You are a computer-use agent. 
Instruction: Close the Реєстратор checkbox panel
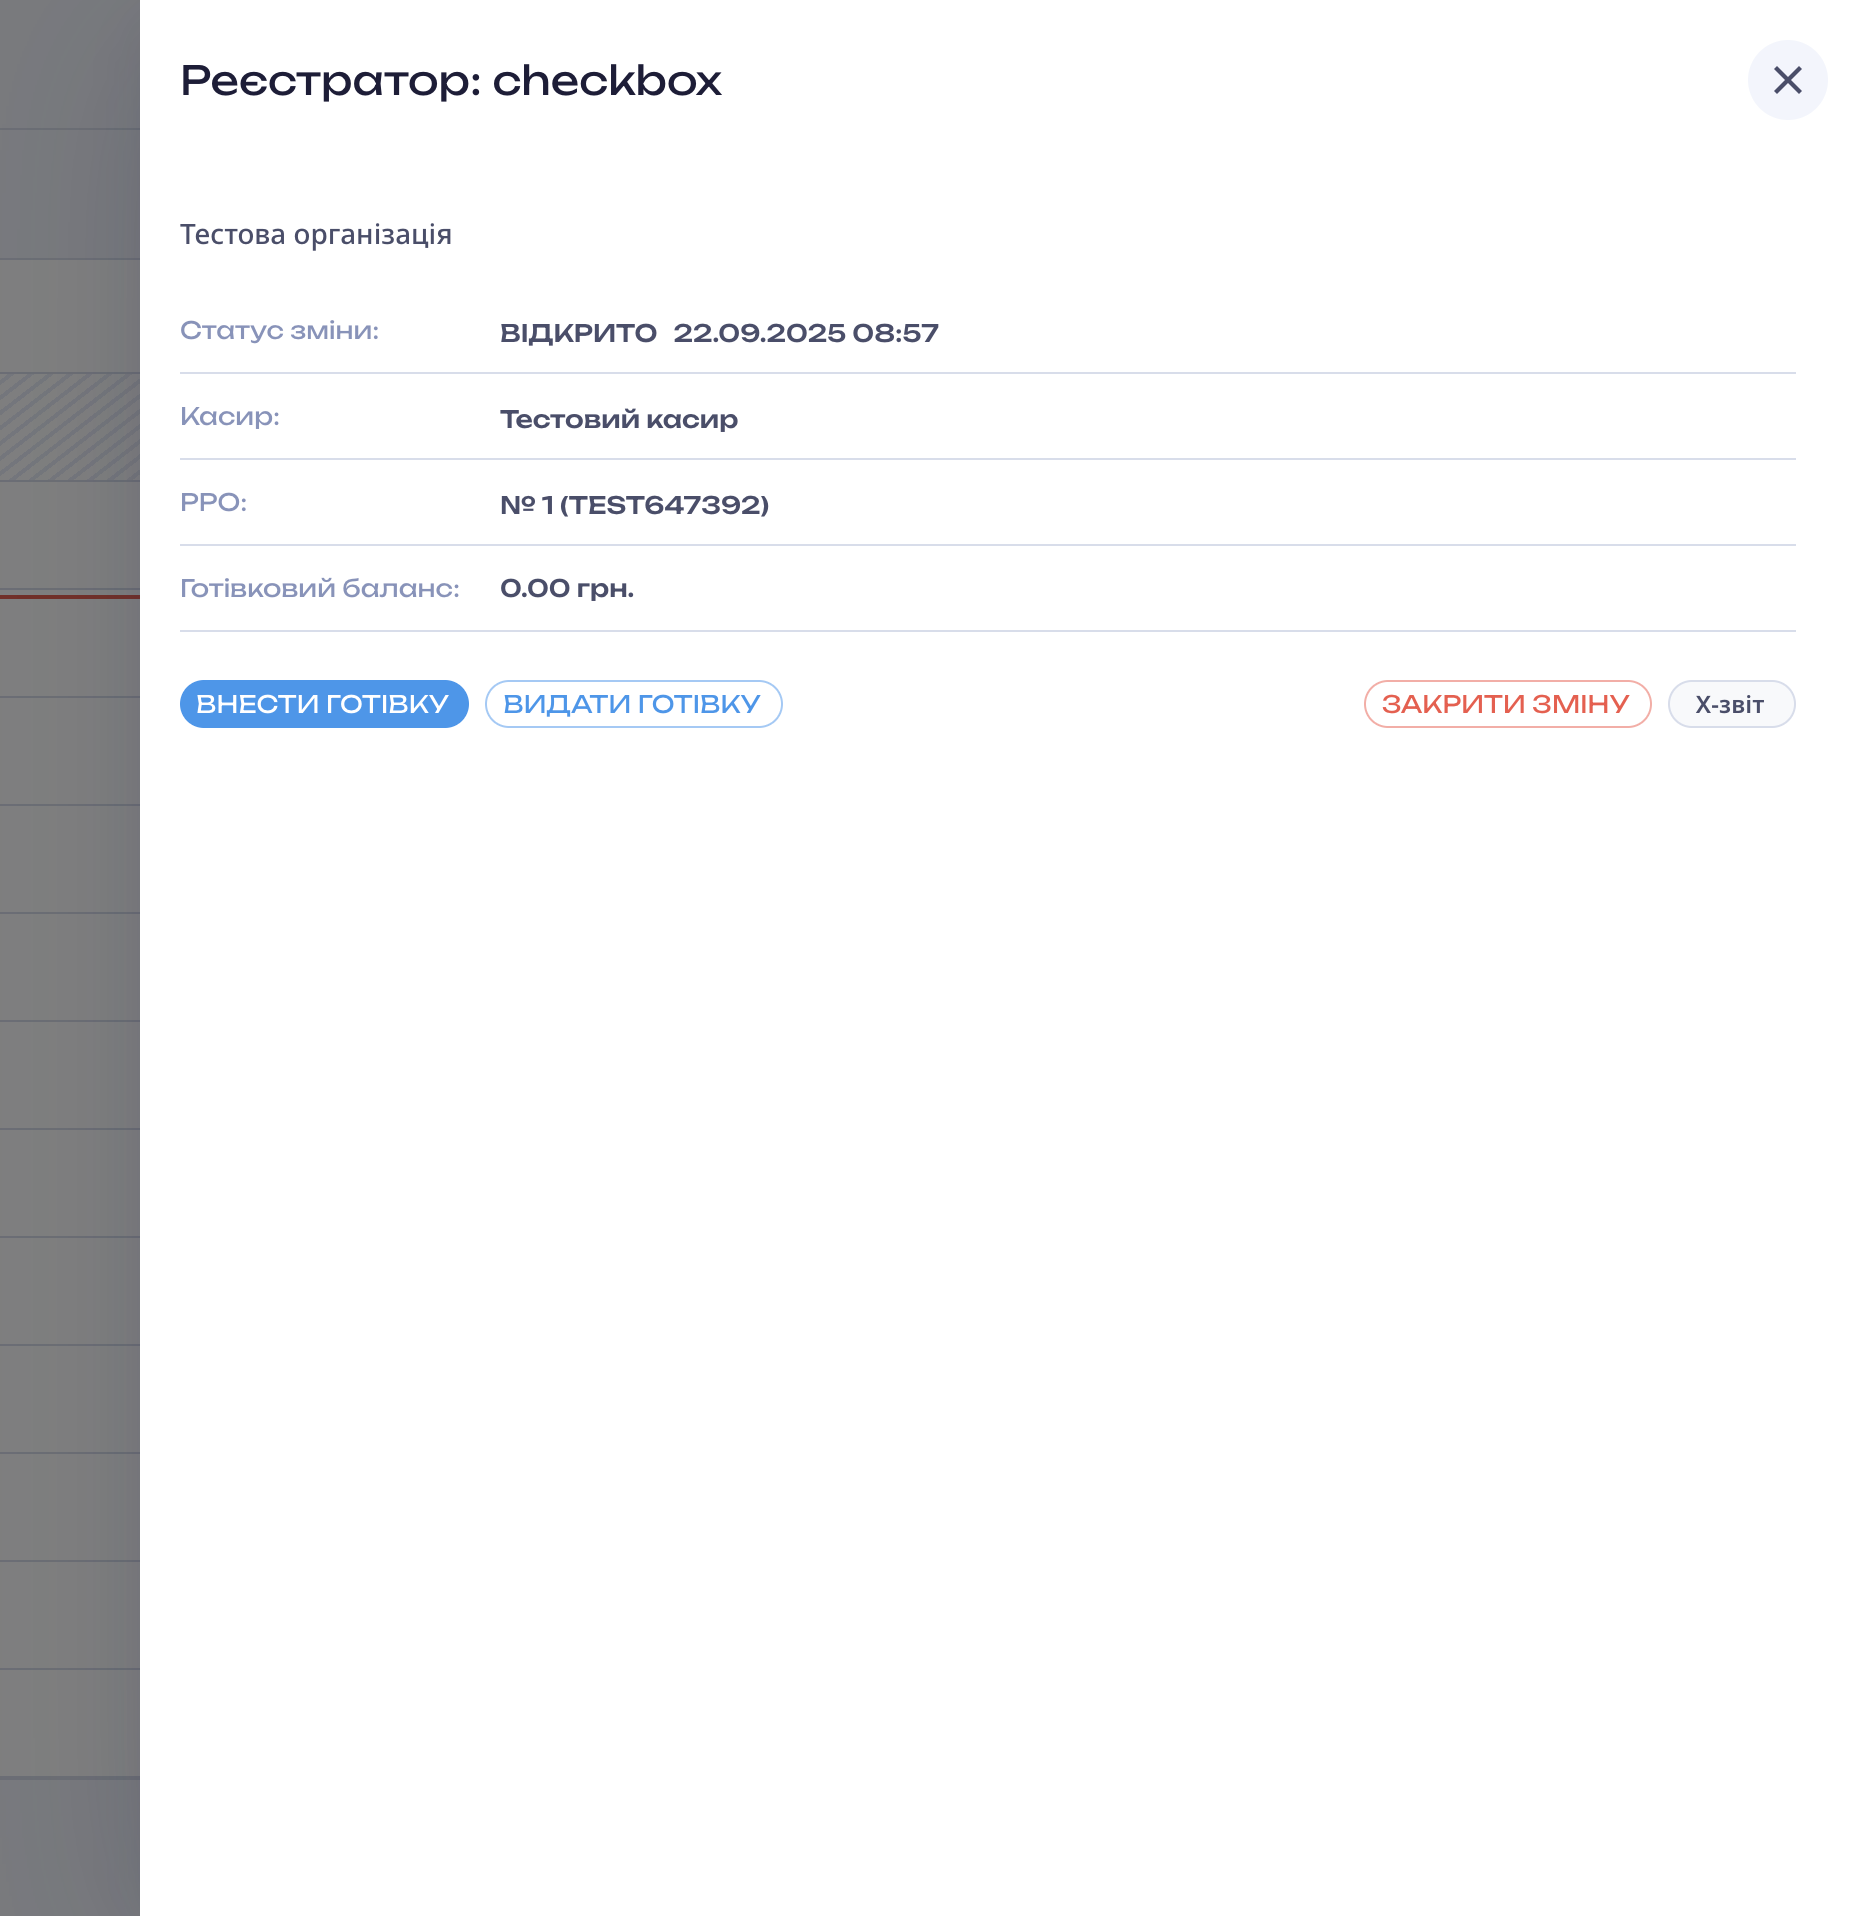click(x=1787, y=80)
